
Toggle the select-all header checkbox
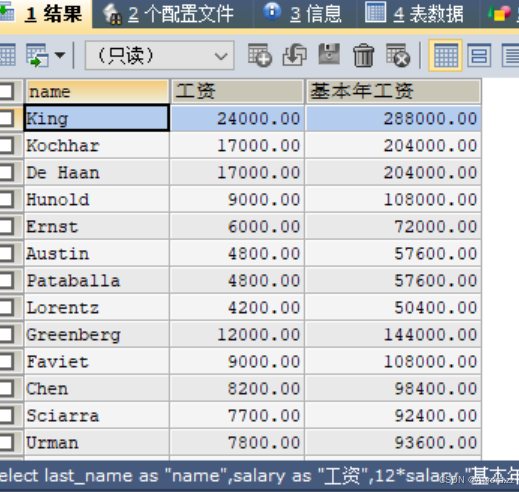coord(7,91)
